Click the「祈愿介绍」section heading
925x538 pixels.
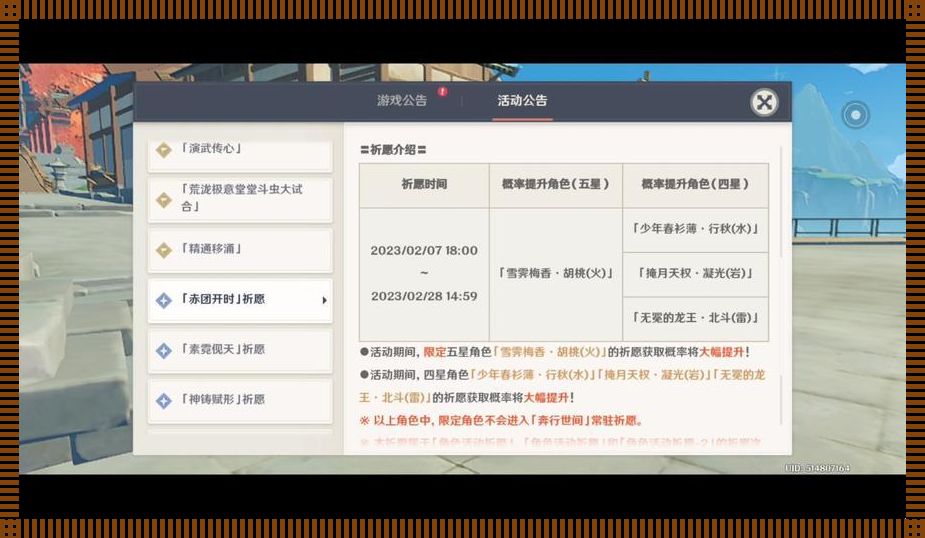pyautogui.click(x=393, y=150)
